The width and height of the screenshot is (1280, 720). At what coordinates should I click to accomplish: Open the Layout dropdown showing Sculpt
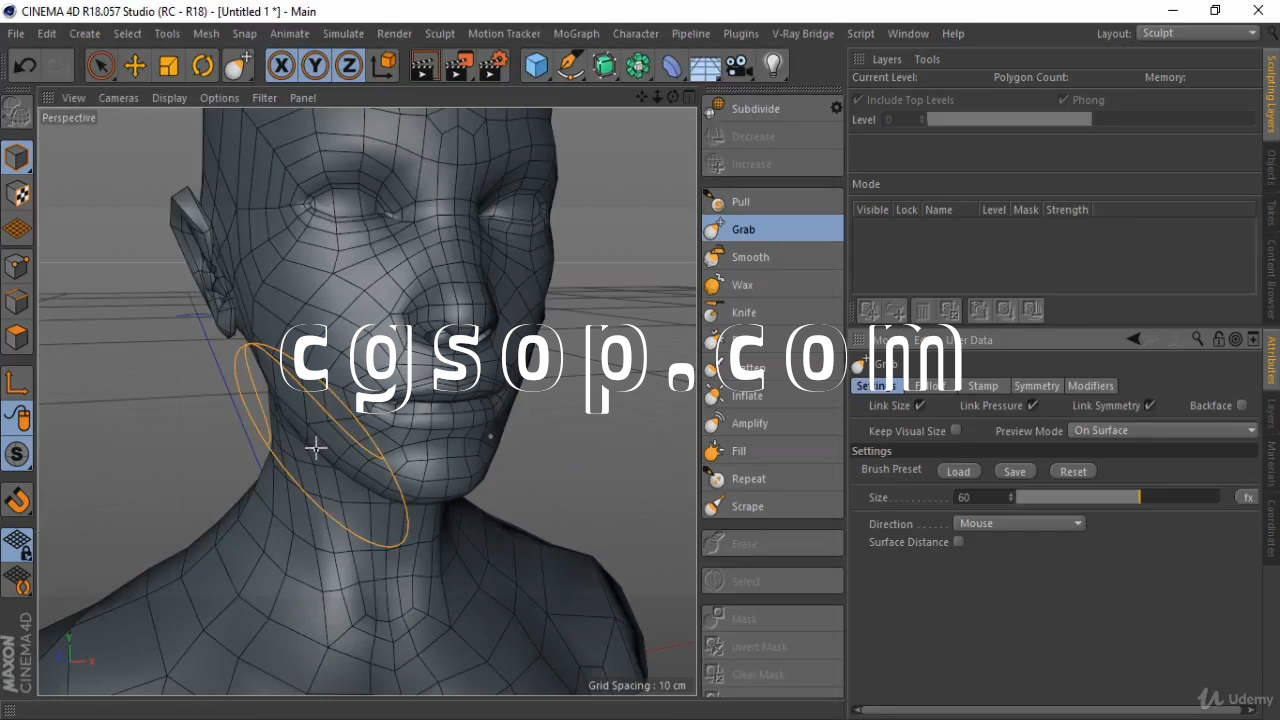(1198, 33)
